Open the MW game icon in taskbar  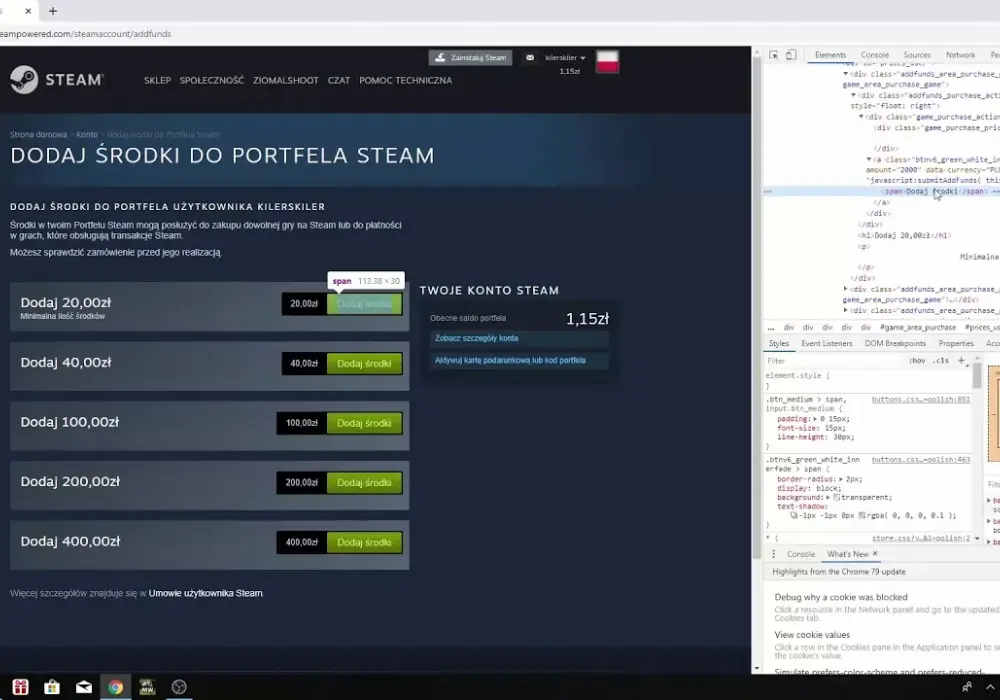pyautogui.click(x=147, y=687)
